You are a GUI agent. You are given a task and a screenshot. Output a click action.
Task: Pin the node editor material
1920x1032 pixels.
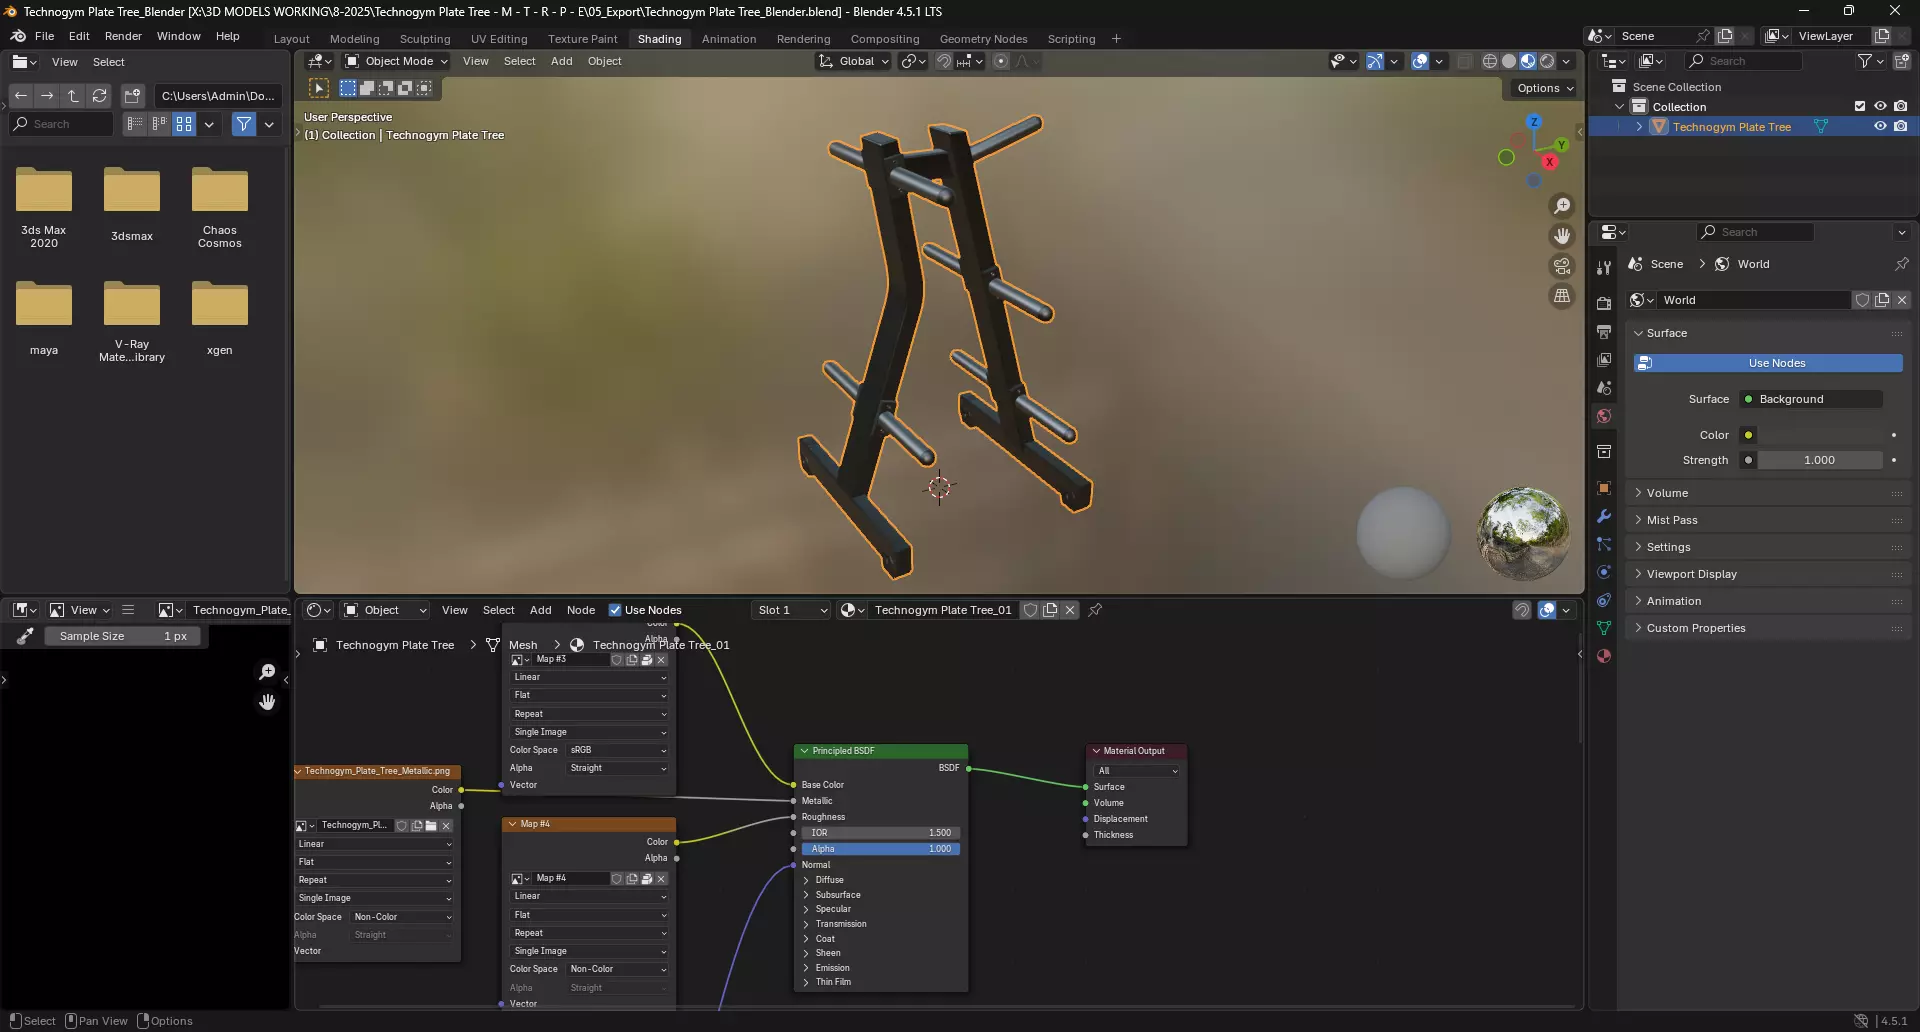(x=1095, y=610)
